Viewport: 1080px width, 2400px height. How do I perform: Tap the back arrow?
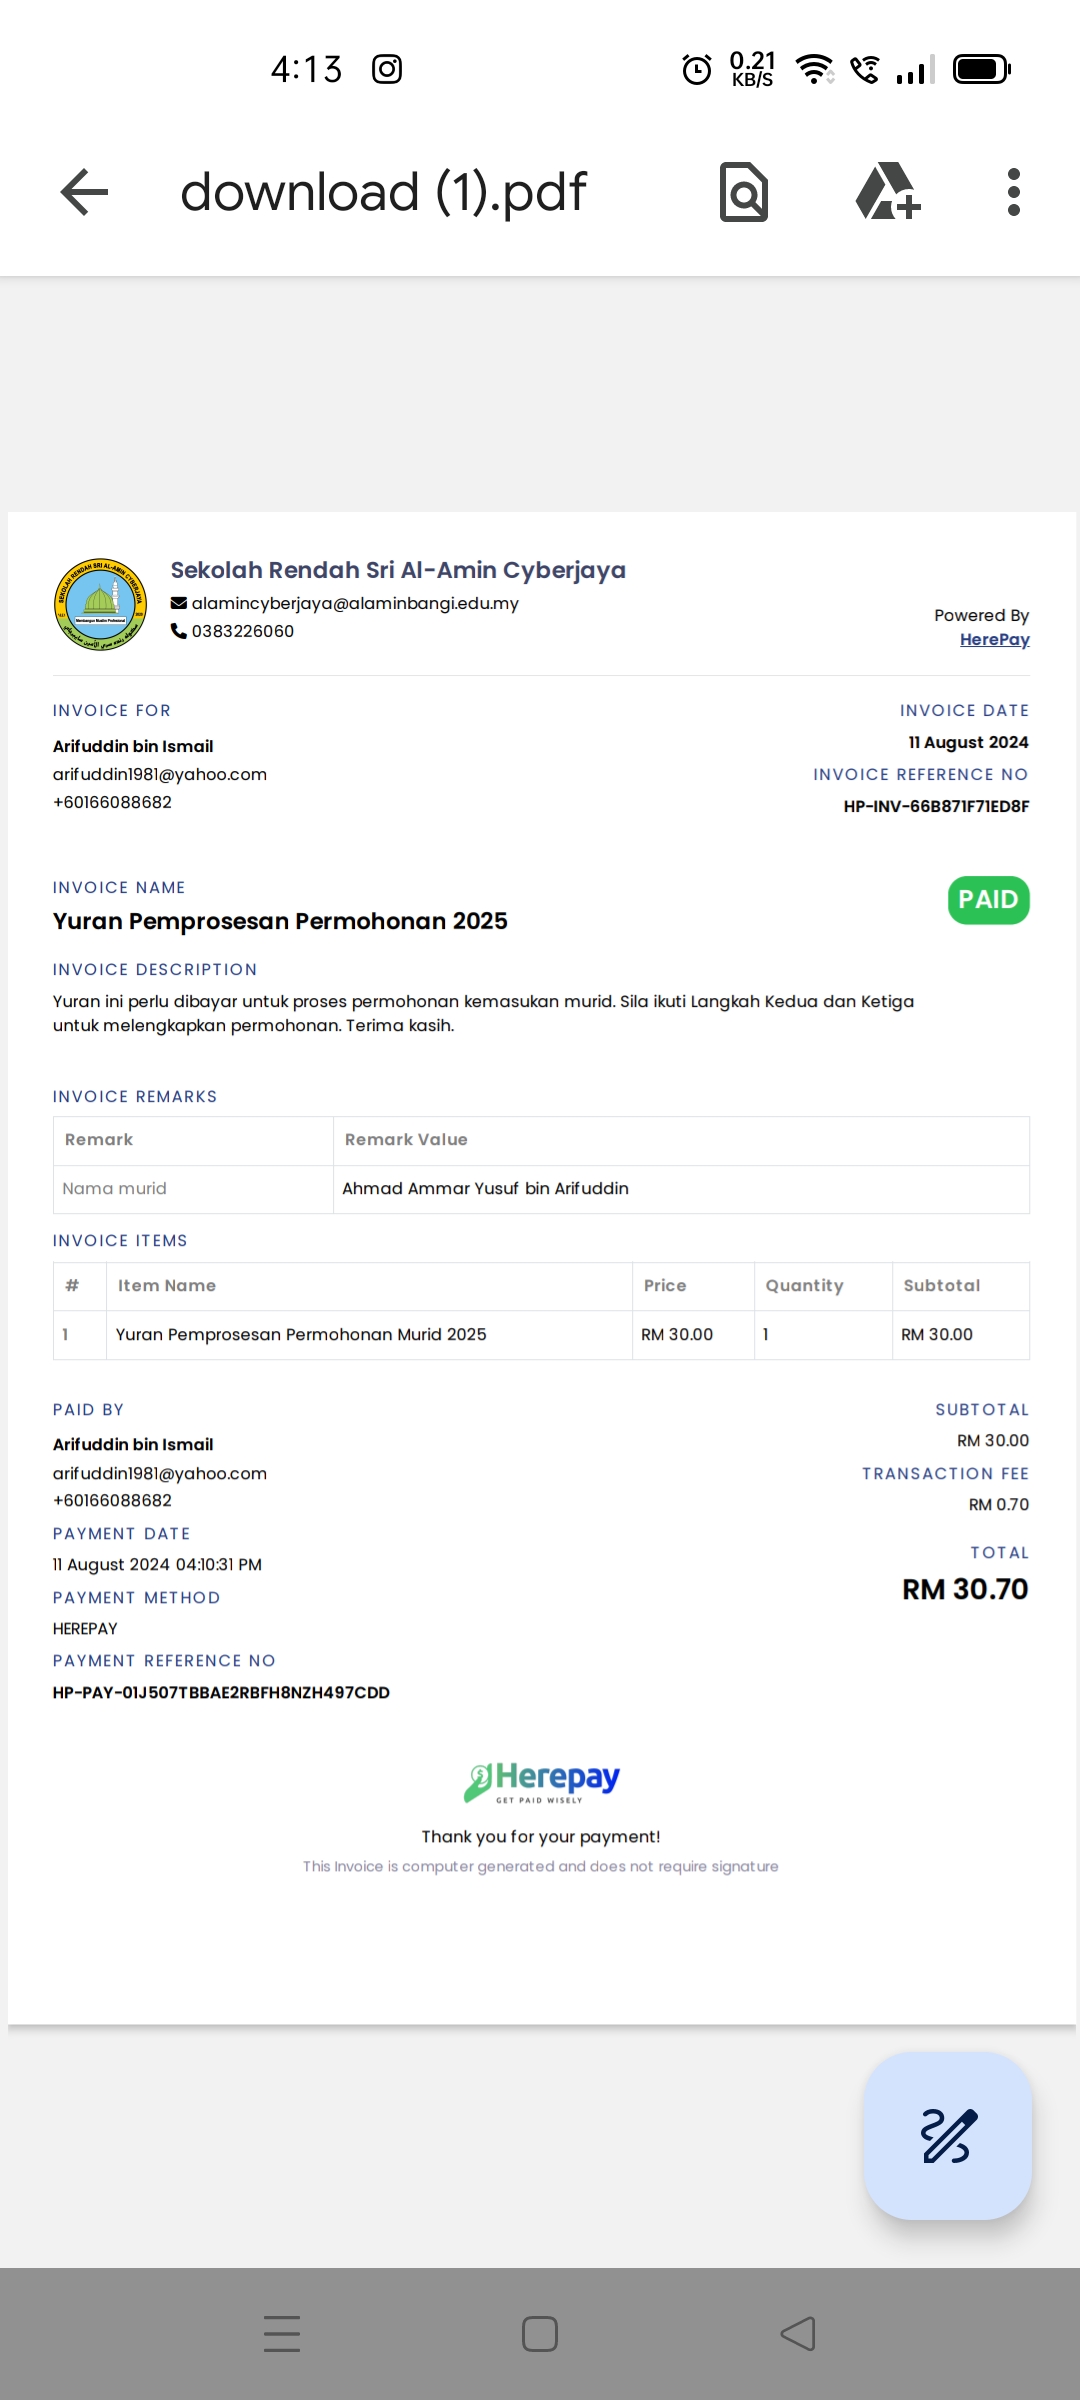(84, 192)
